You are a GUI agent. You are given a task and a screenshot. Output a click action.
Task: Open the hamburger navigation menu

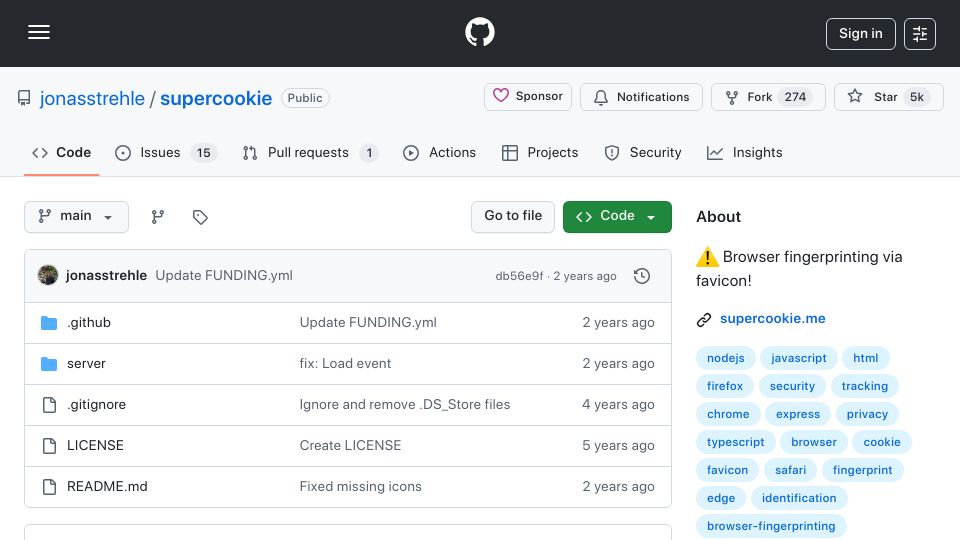[39, 32]
